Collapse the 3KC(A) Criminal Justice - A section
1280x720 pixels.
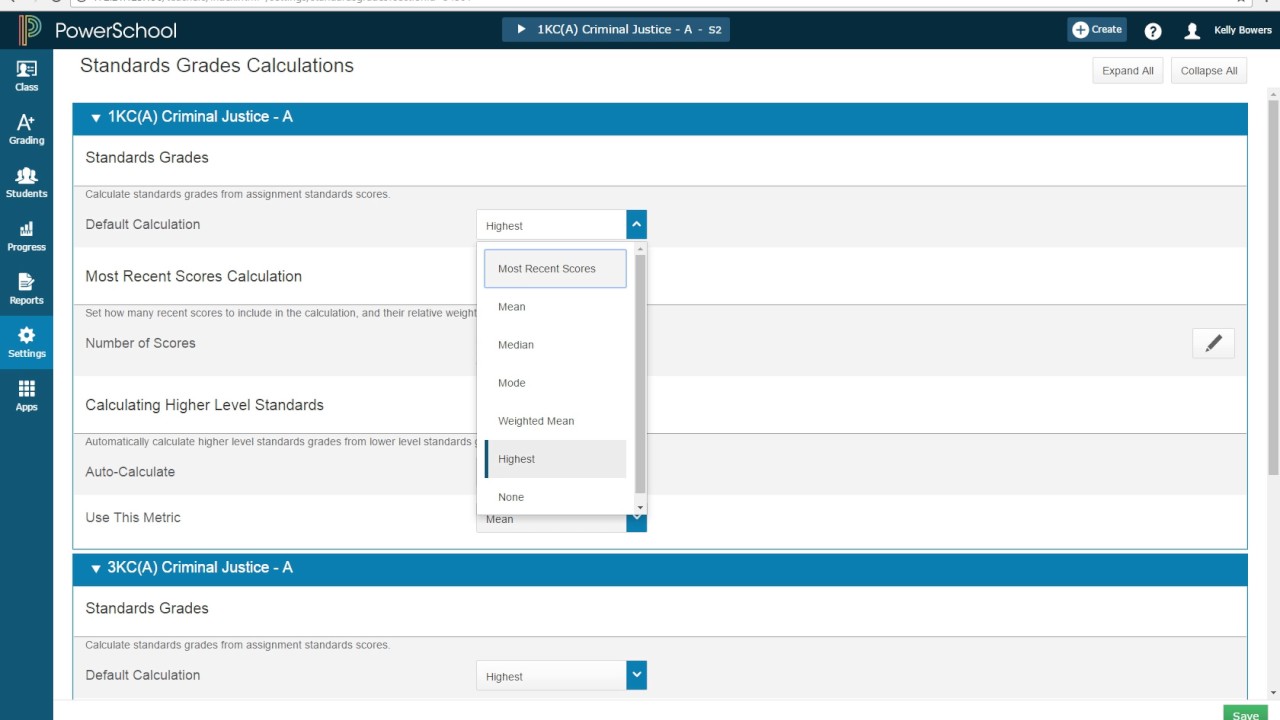[96, 568]
